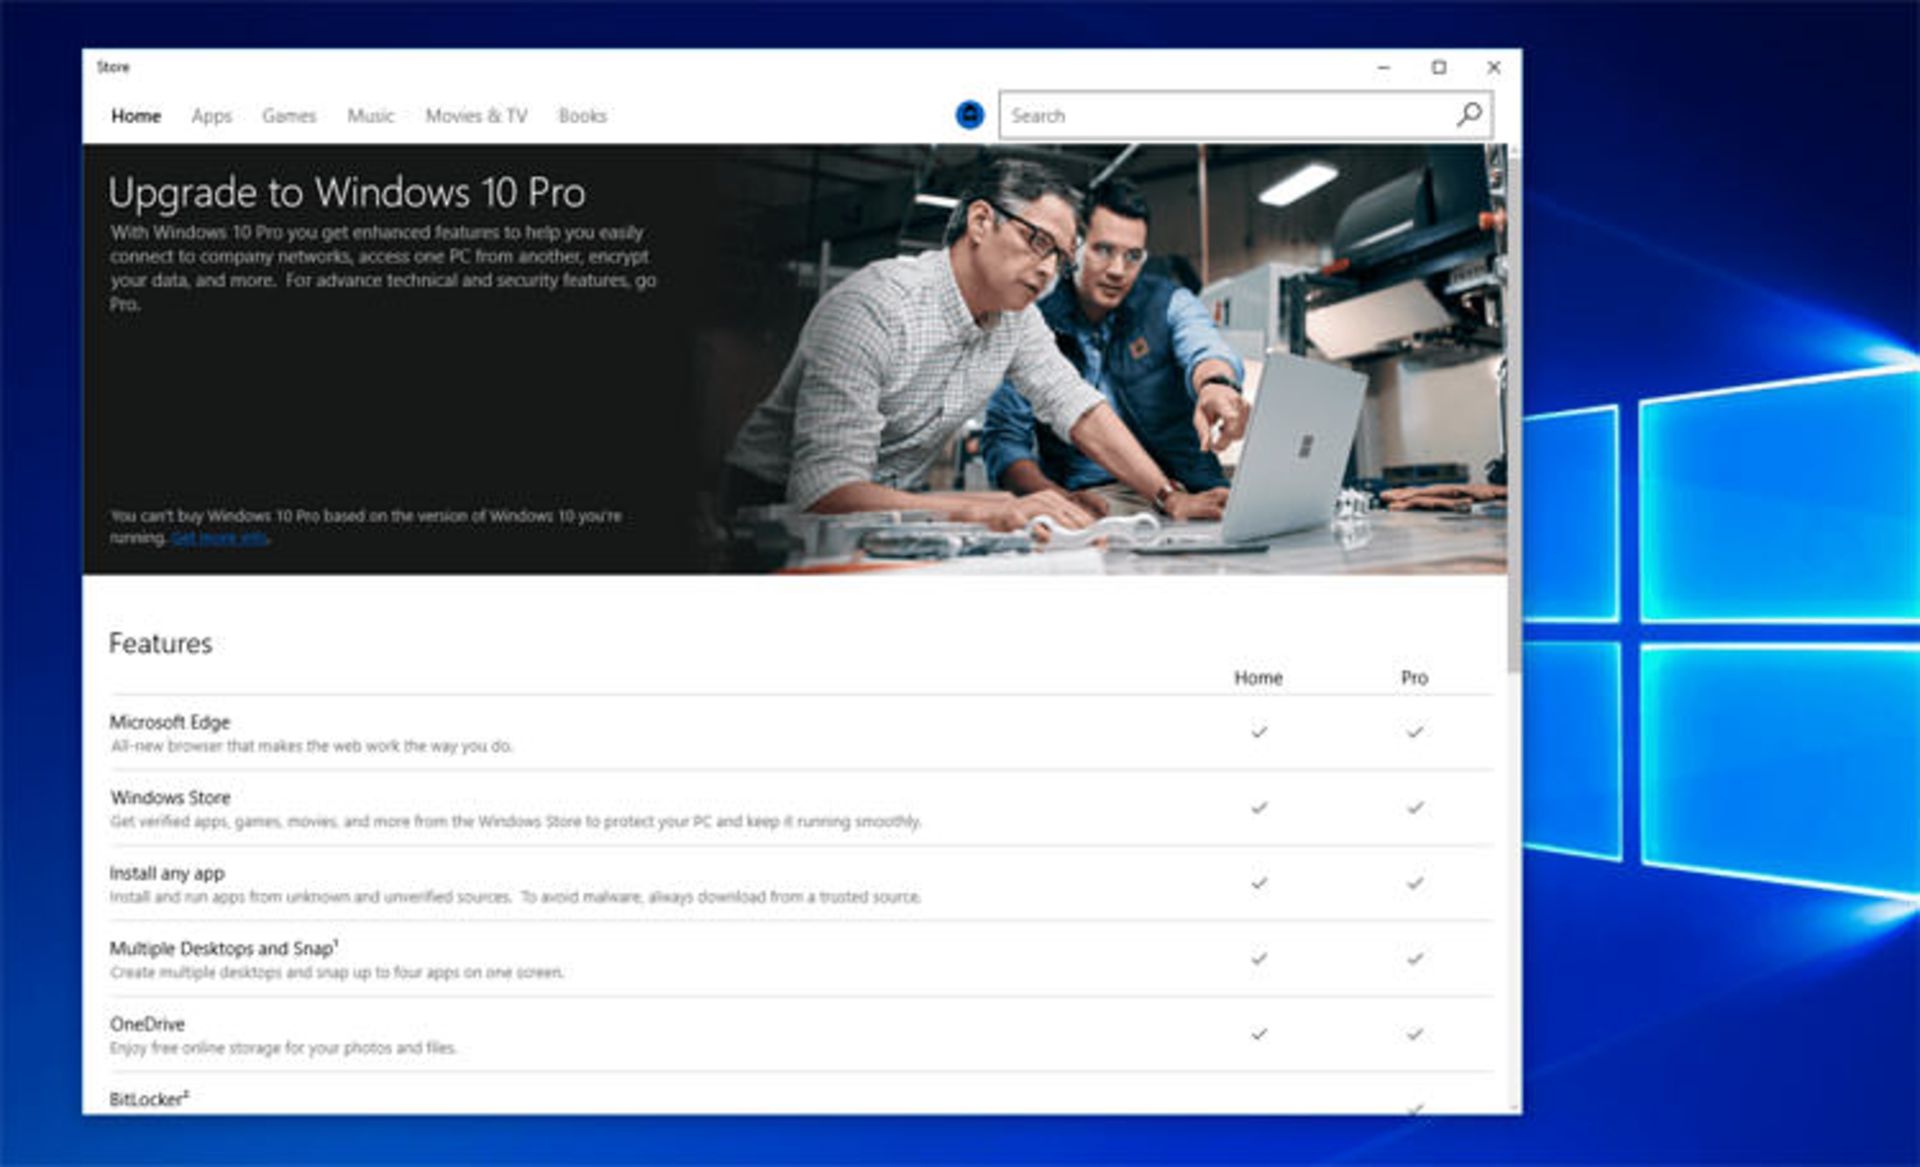This screenshot has width=1920, height=1167.
Task: Open the Movies & TV tab
Action: click(476, 116)
